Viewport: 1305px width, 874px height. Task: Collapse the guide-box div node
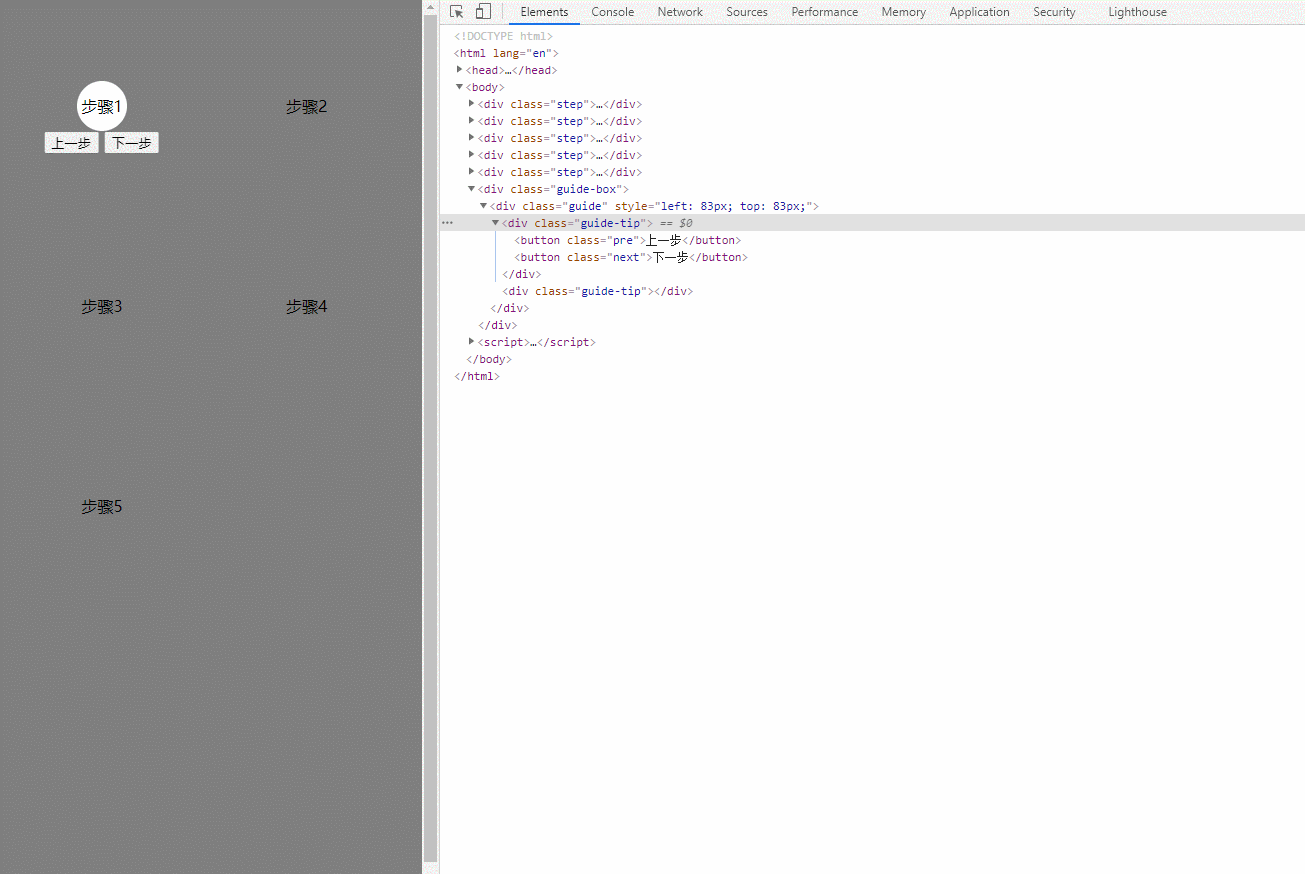coord(472,189)
